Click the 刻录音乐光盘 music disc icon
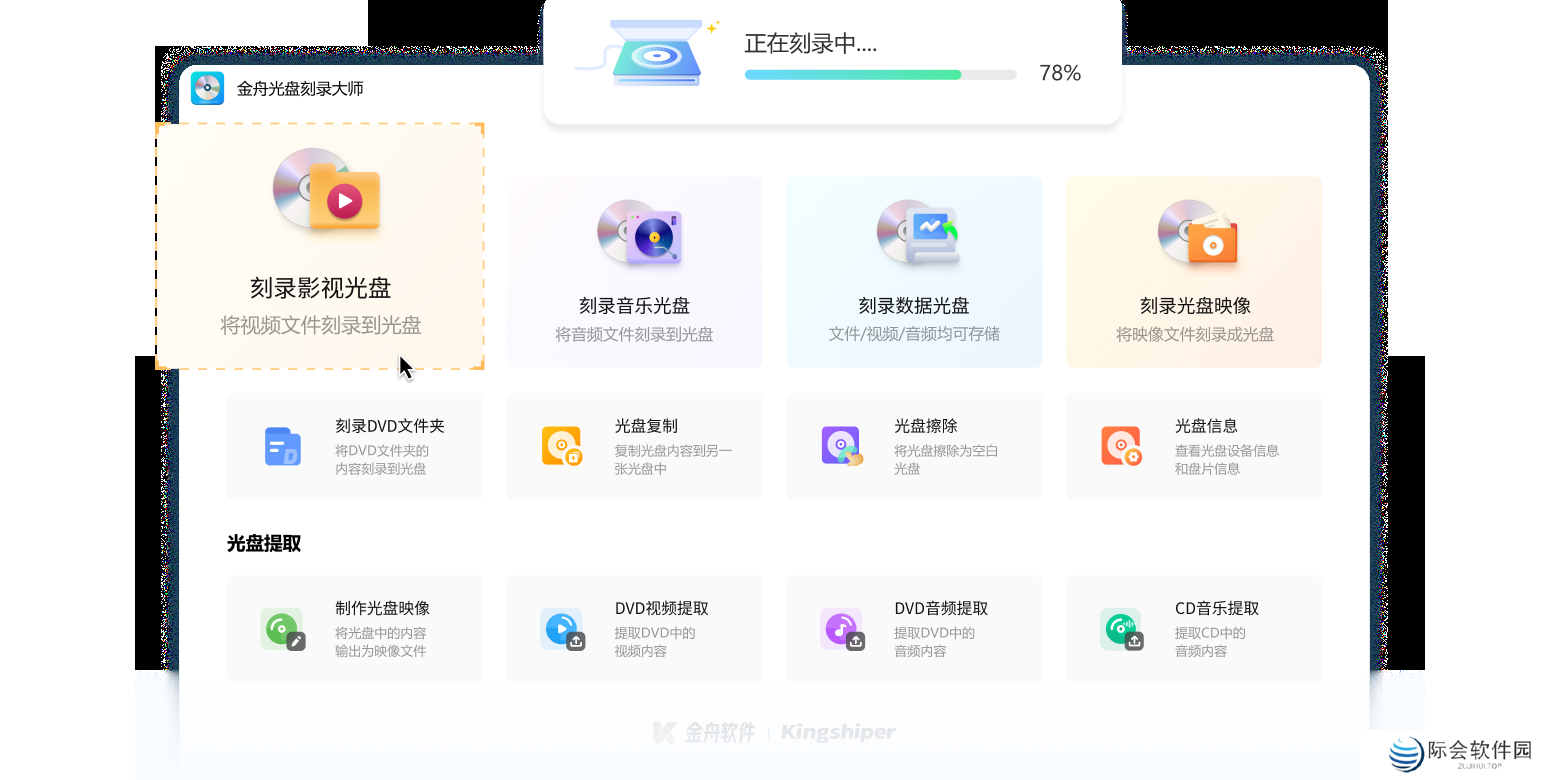 pos(640,232)
